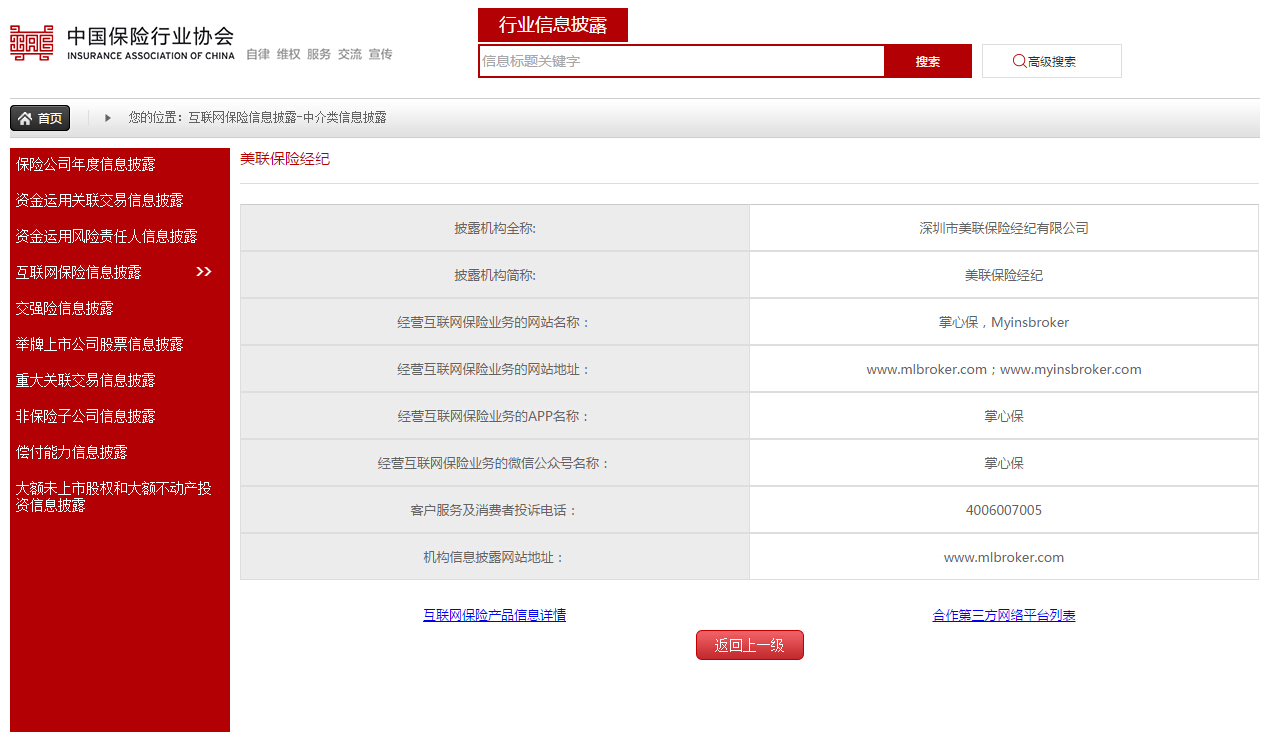This screenshot has height=733, width=1267.
Task: Open 非保险子公司信息披露 in sidebar
Action: coord(86,416)
